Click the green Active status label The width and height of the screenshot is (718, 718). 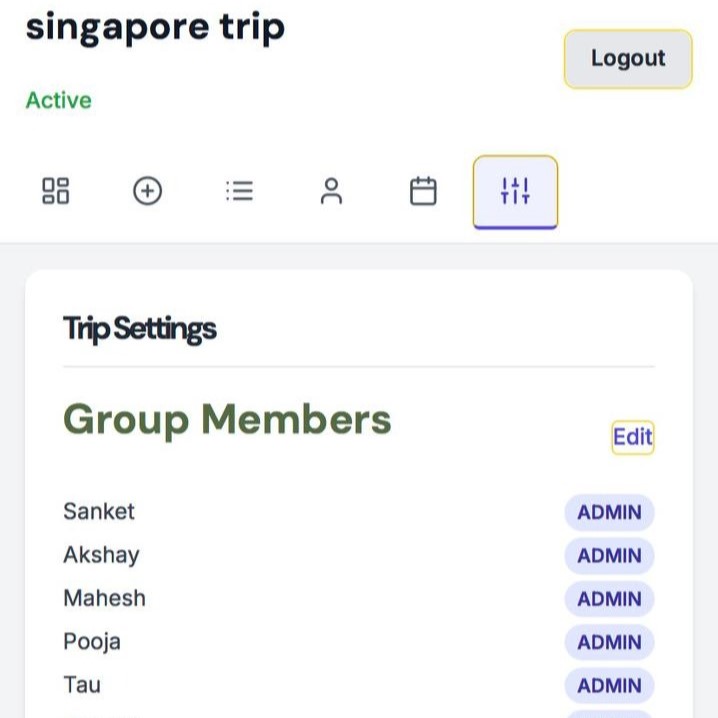click(58, 101)
